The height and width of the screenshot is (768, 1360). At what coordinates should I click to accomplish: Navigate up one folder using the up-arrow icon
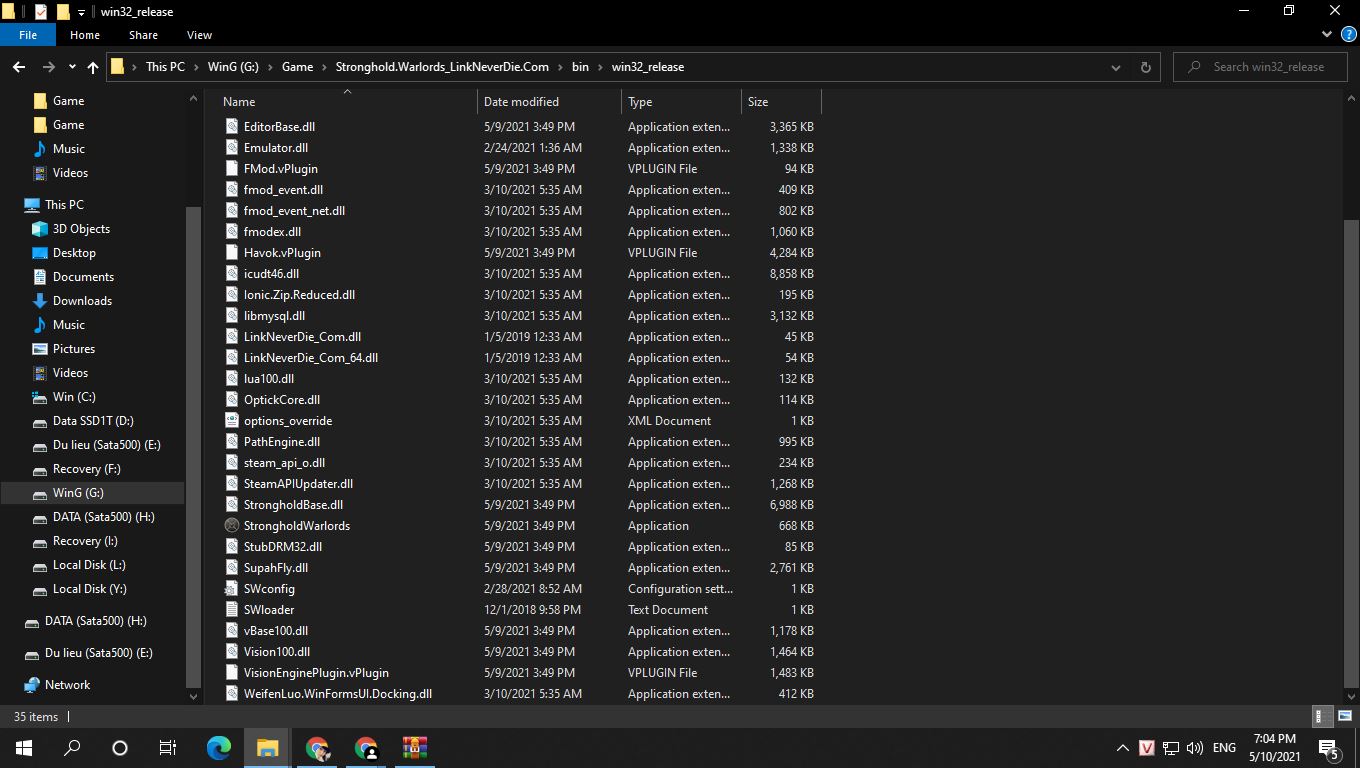pyautogui.click(x=92, y=67)
